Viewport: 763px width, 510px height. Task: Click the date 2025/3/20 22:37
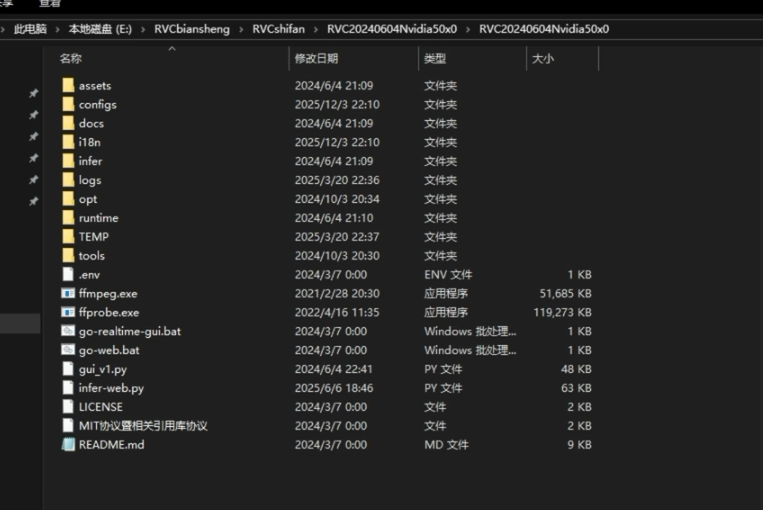click(337, 237)
